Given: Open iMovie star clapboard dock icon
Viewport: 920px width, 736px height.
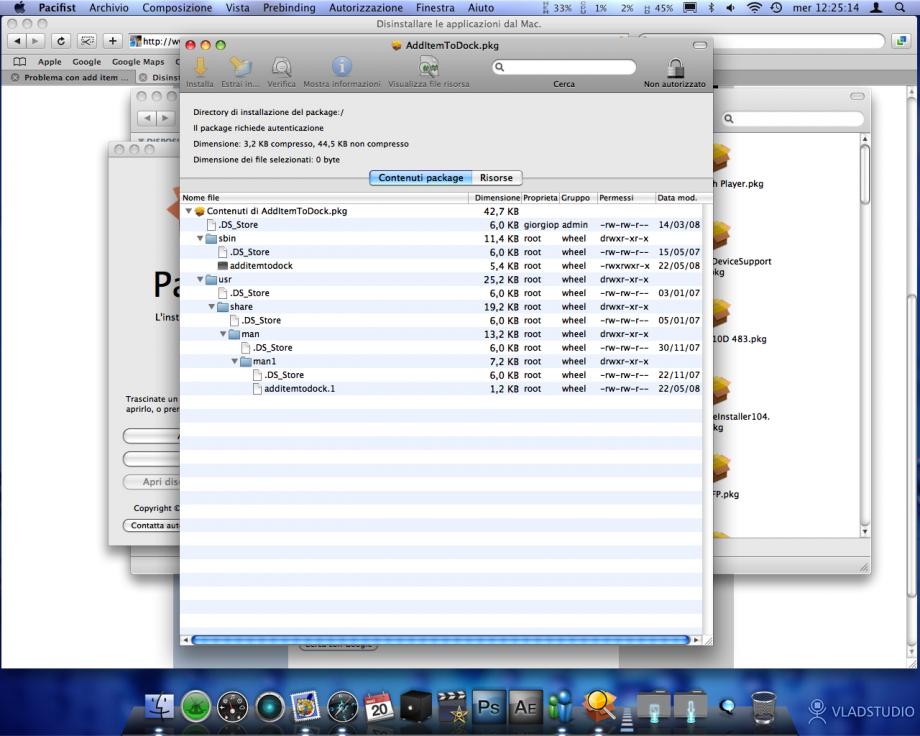Looking at the screenshot, I should [452, 707].
